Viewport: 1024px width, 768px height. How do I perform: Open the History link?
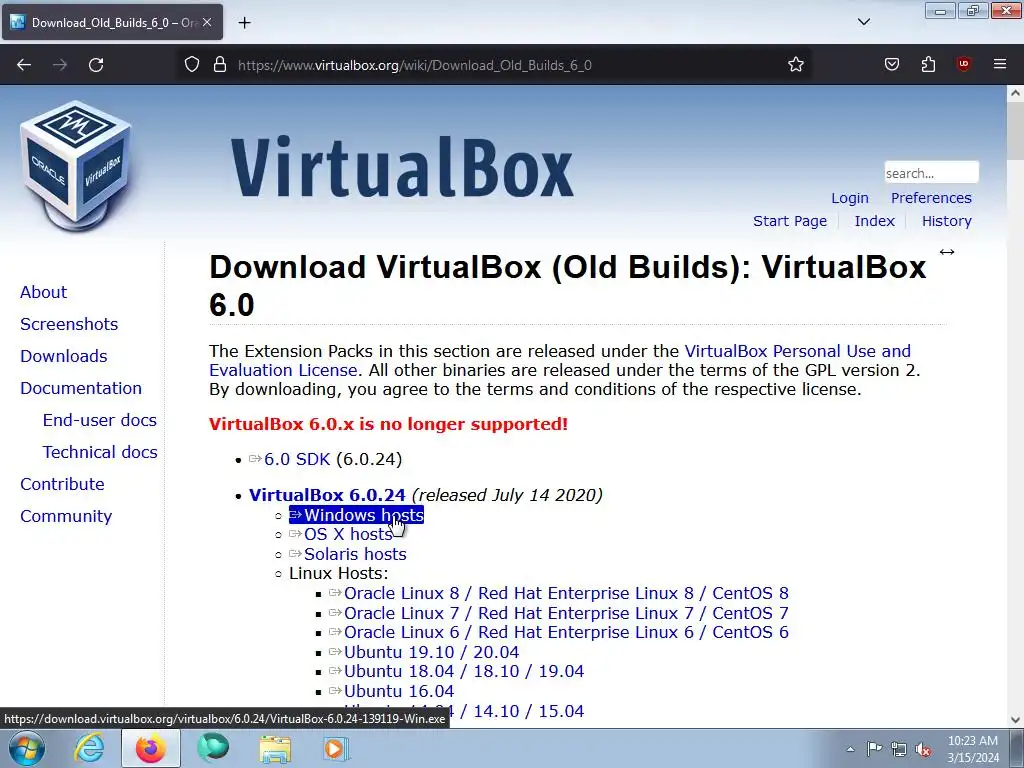946,221
